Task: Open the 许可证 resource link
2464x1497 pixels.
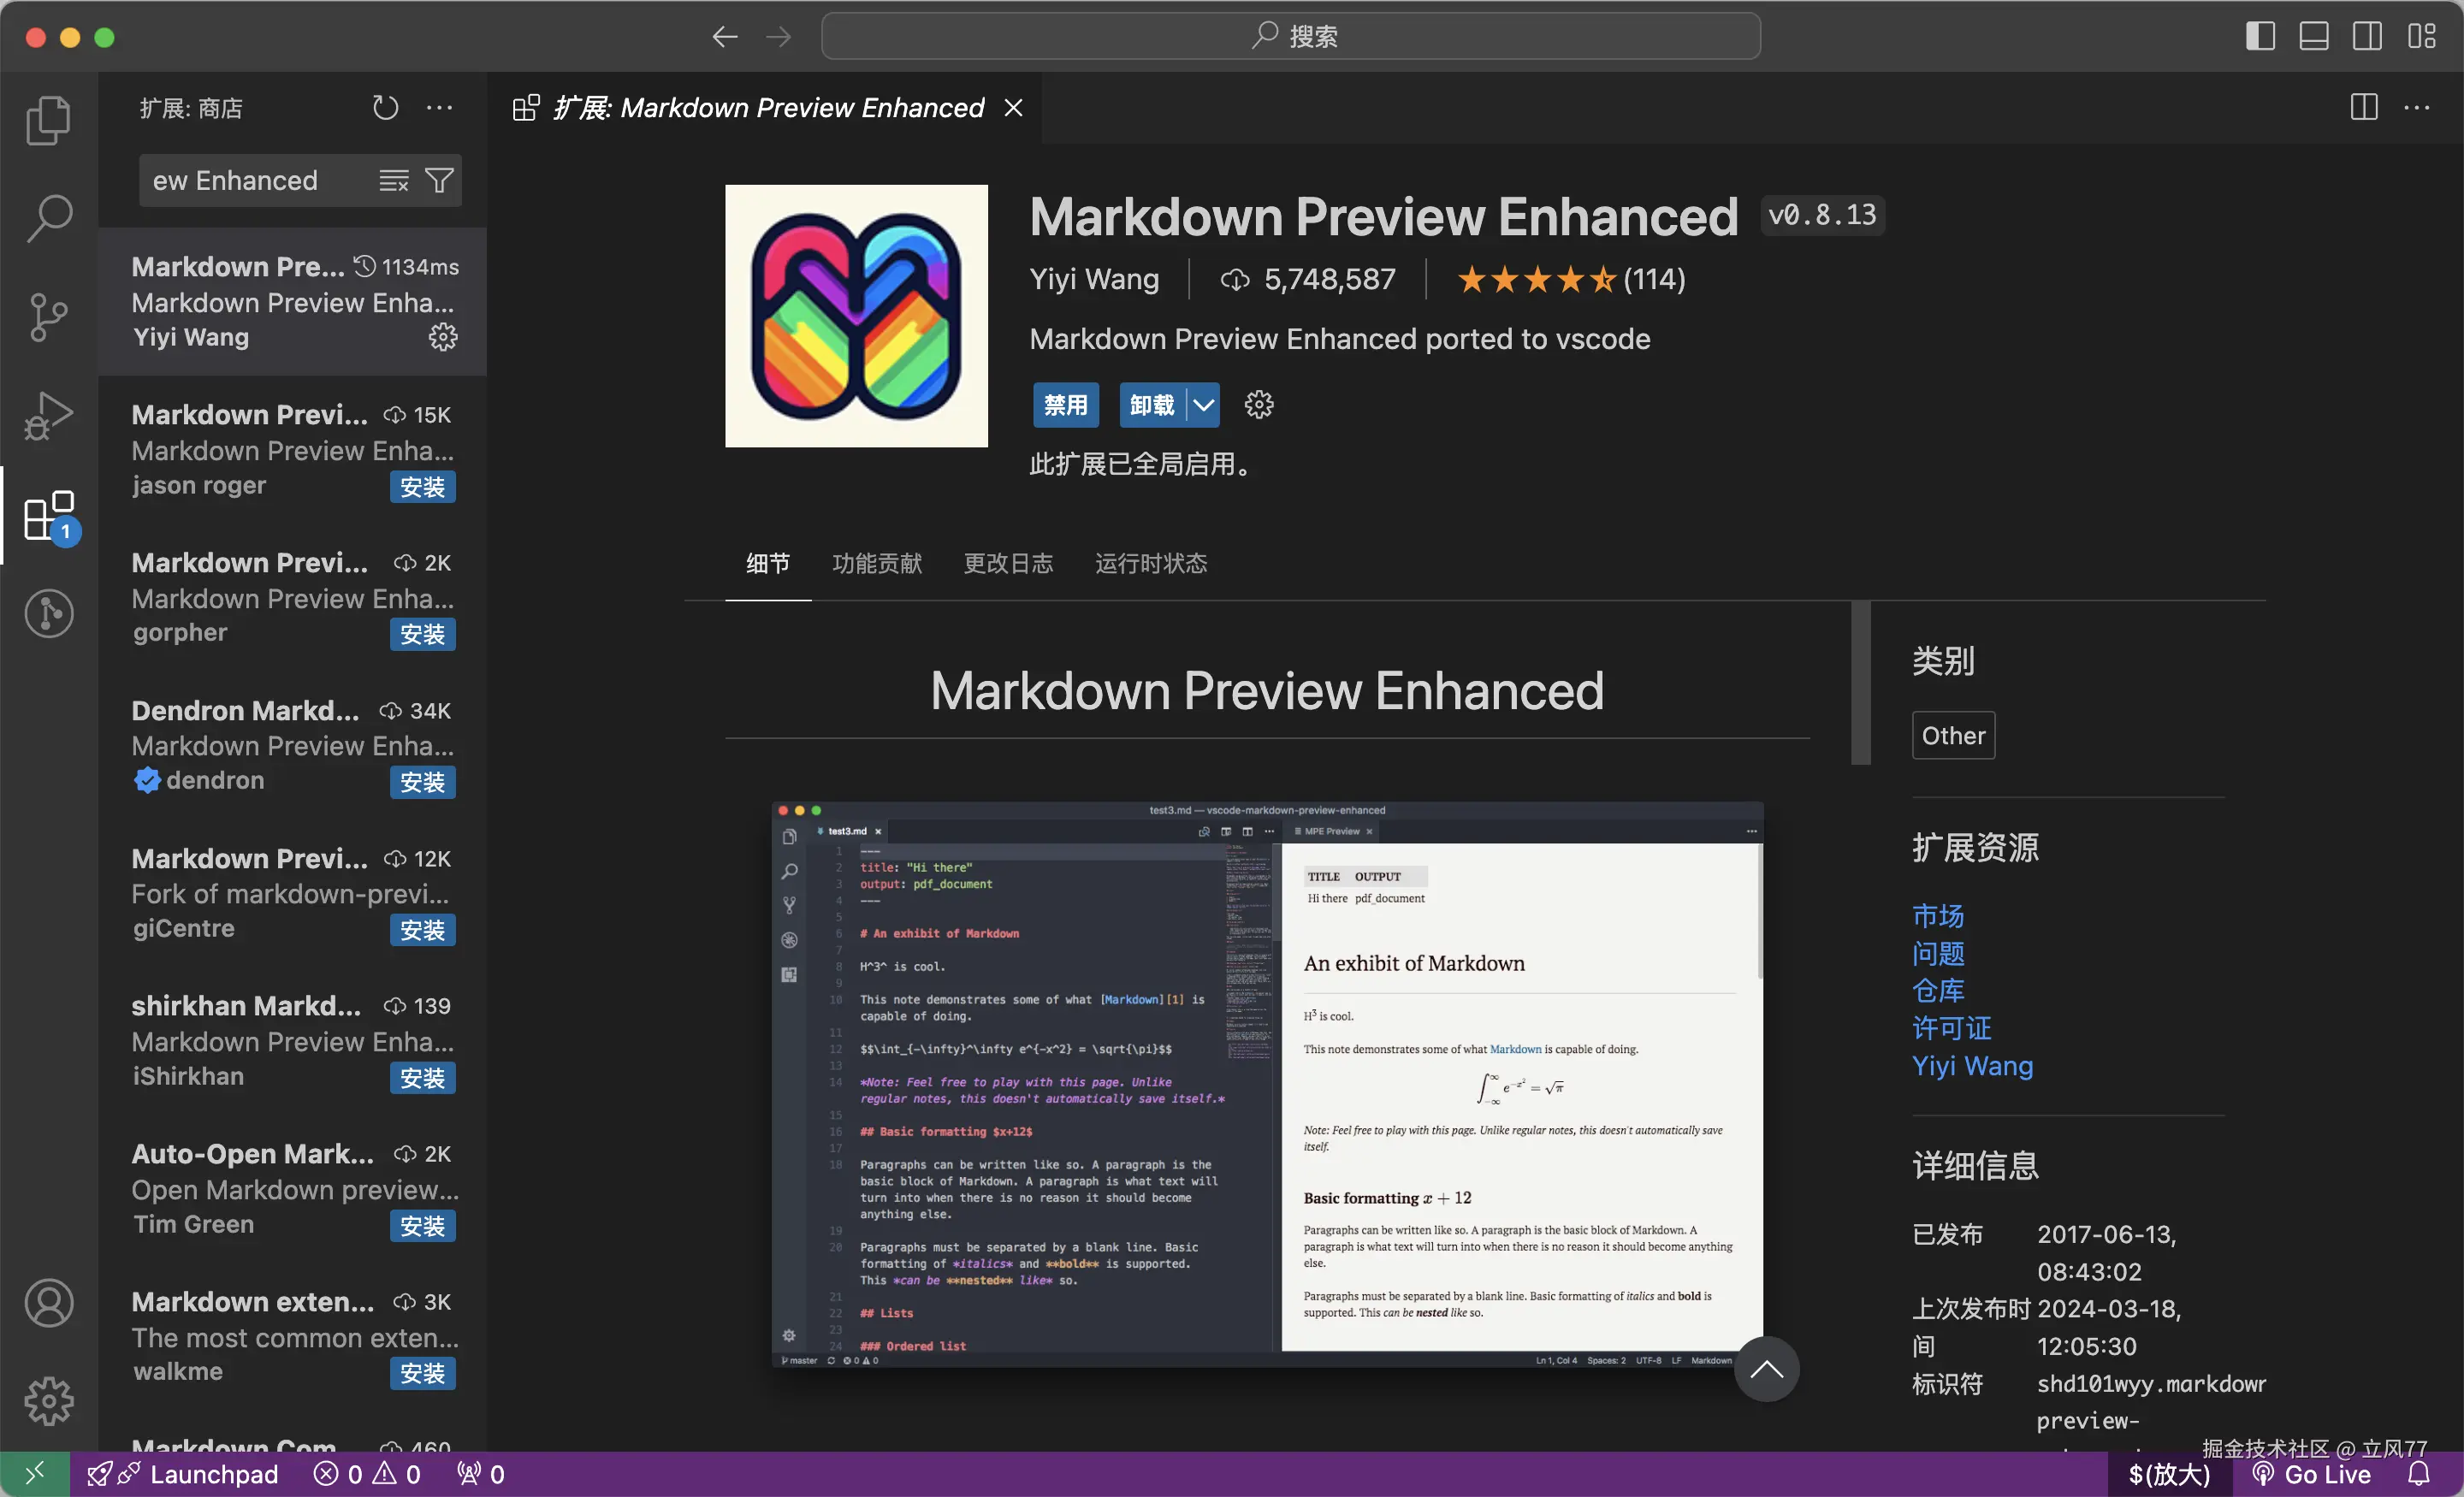Action: point(1951,1028)
